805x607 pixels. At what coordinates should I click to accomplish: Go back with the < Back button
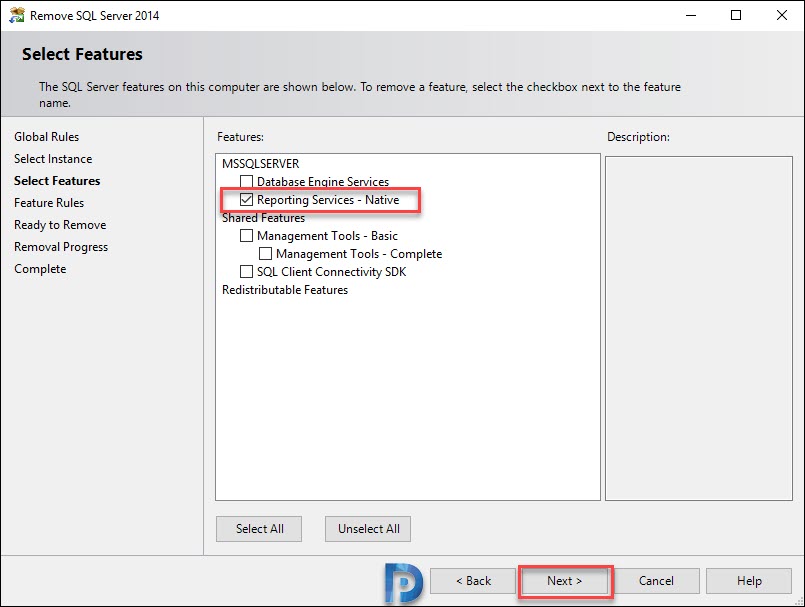click(x=473, y=581)
